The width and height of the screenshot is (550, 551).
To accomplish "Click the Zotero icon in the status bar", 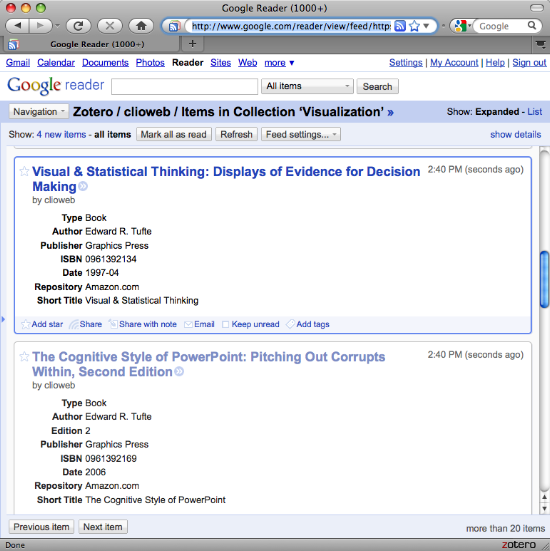I will pos(519,544).
